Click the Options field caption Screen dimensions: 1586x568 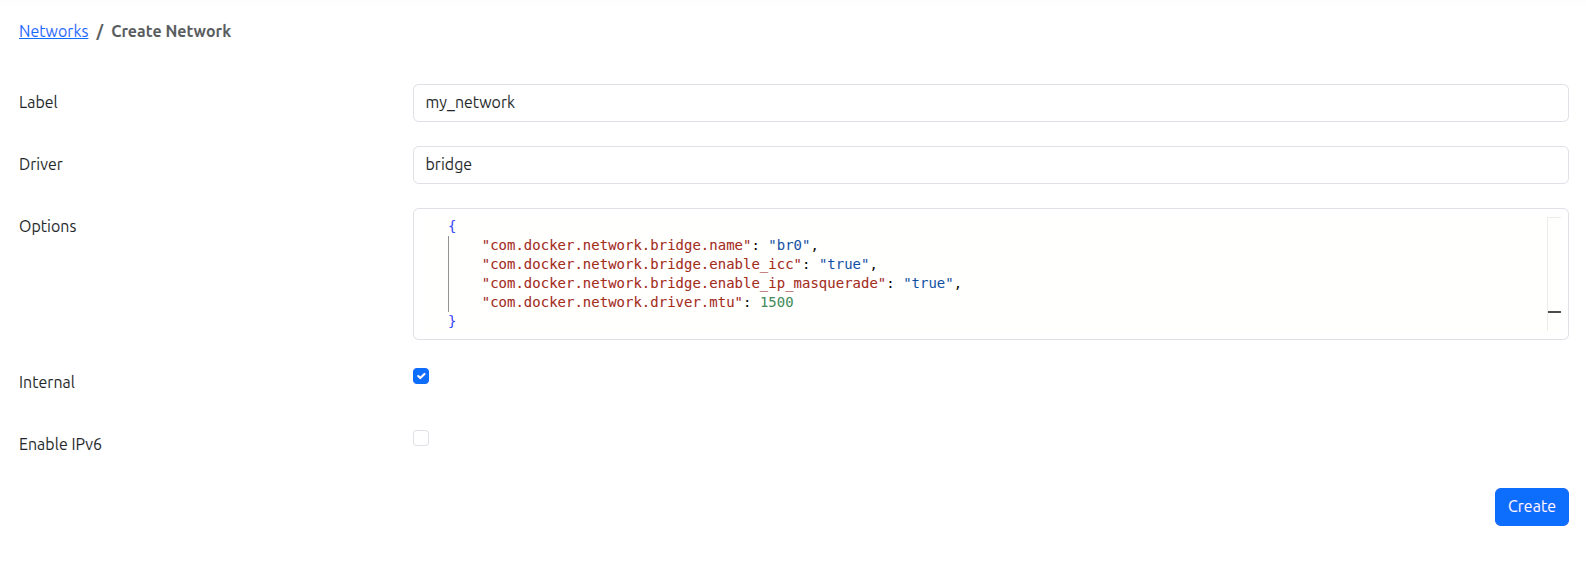(48, 226)
